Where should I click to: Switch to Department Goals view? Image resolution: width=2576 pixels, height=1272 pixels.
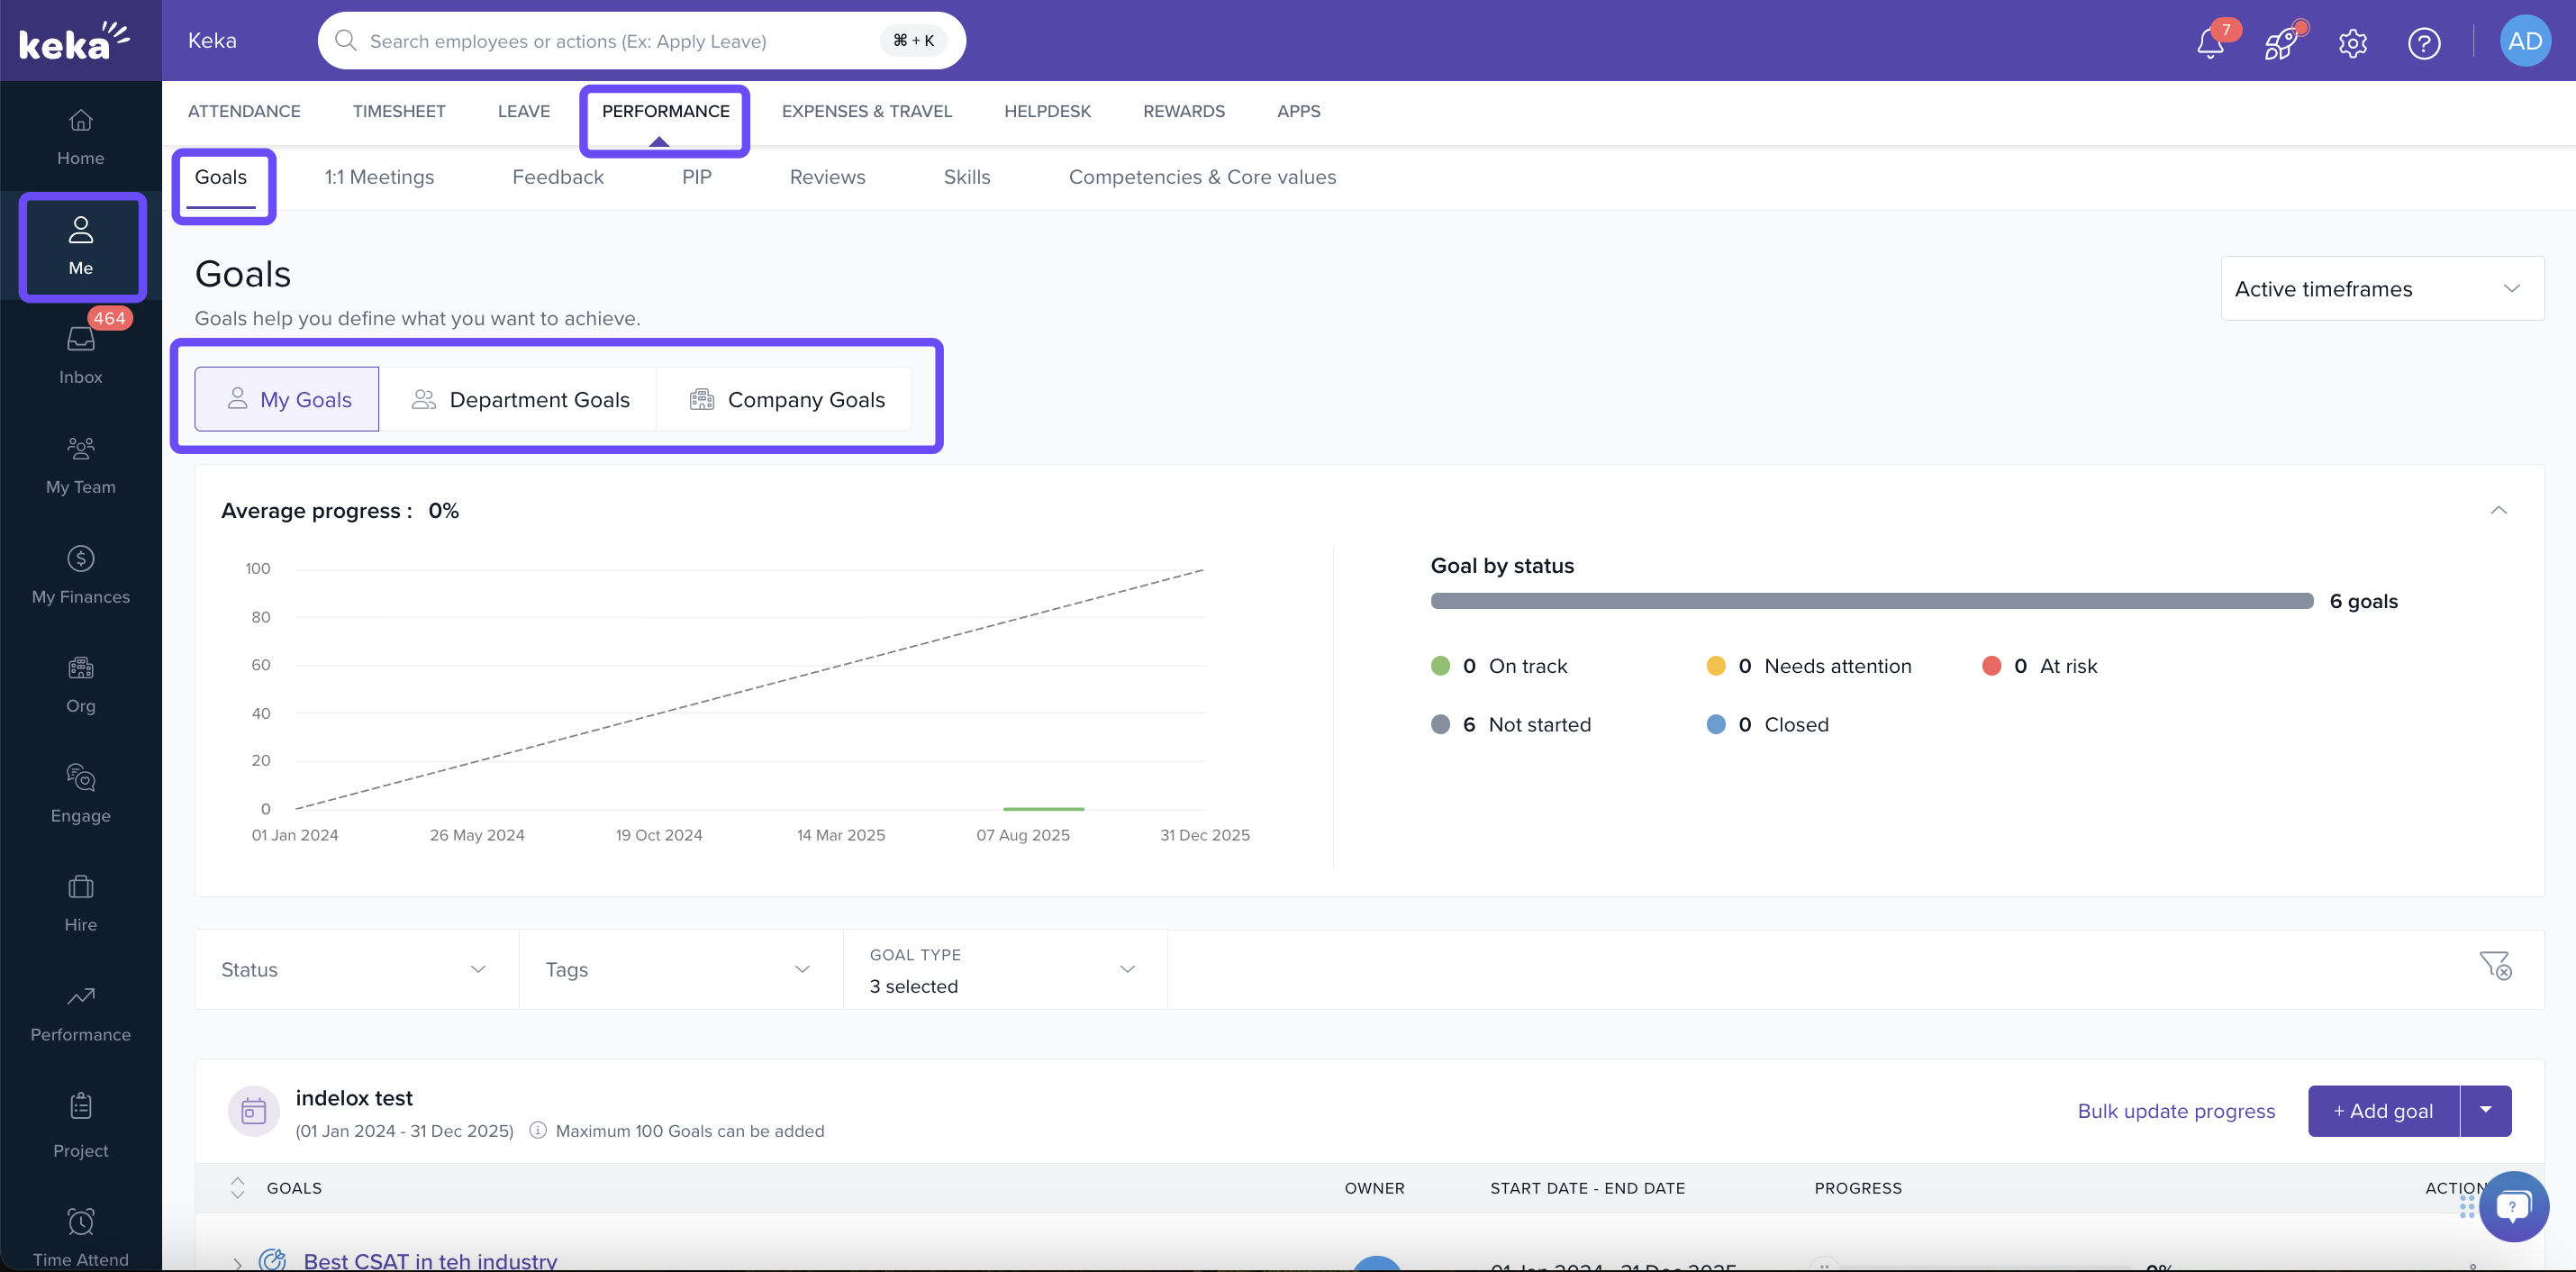[520, 399]
